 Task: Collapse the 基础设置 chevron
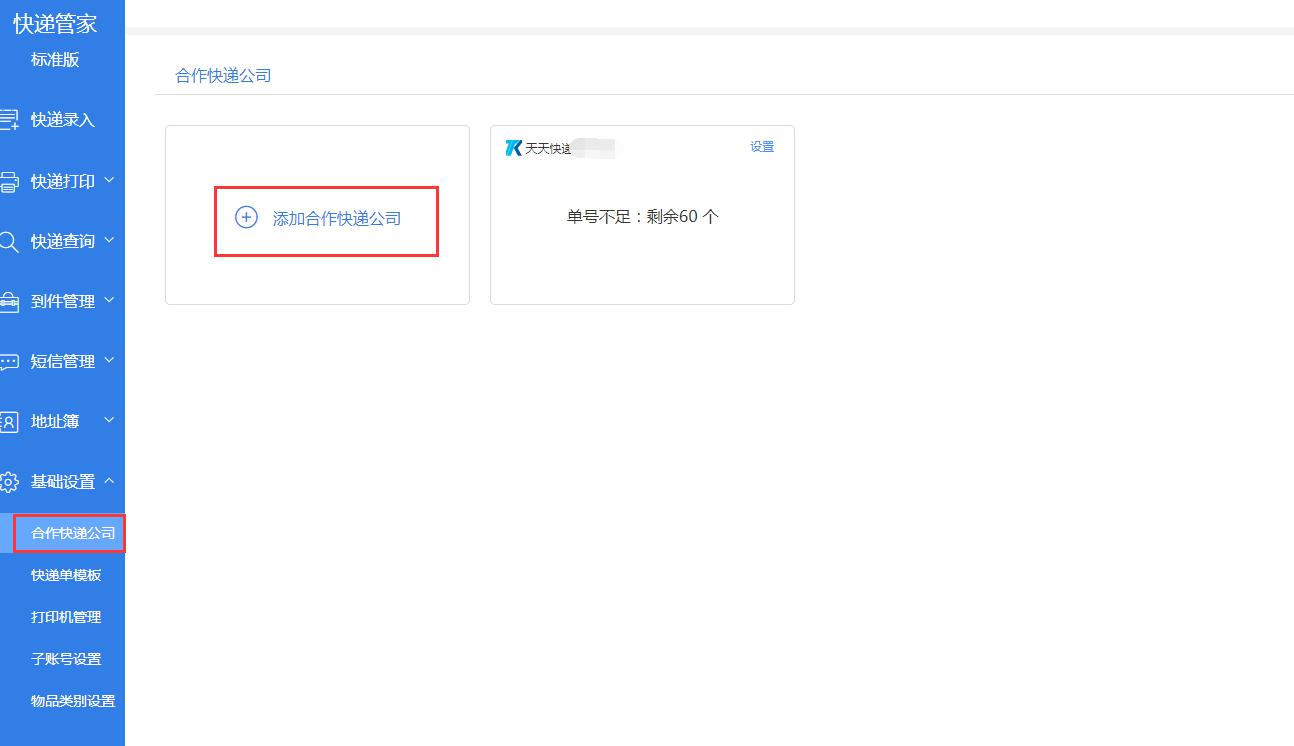click(109, 481)
